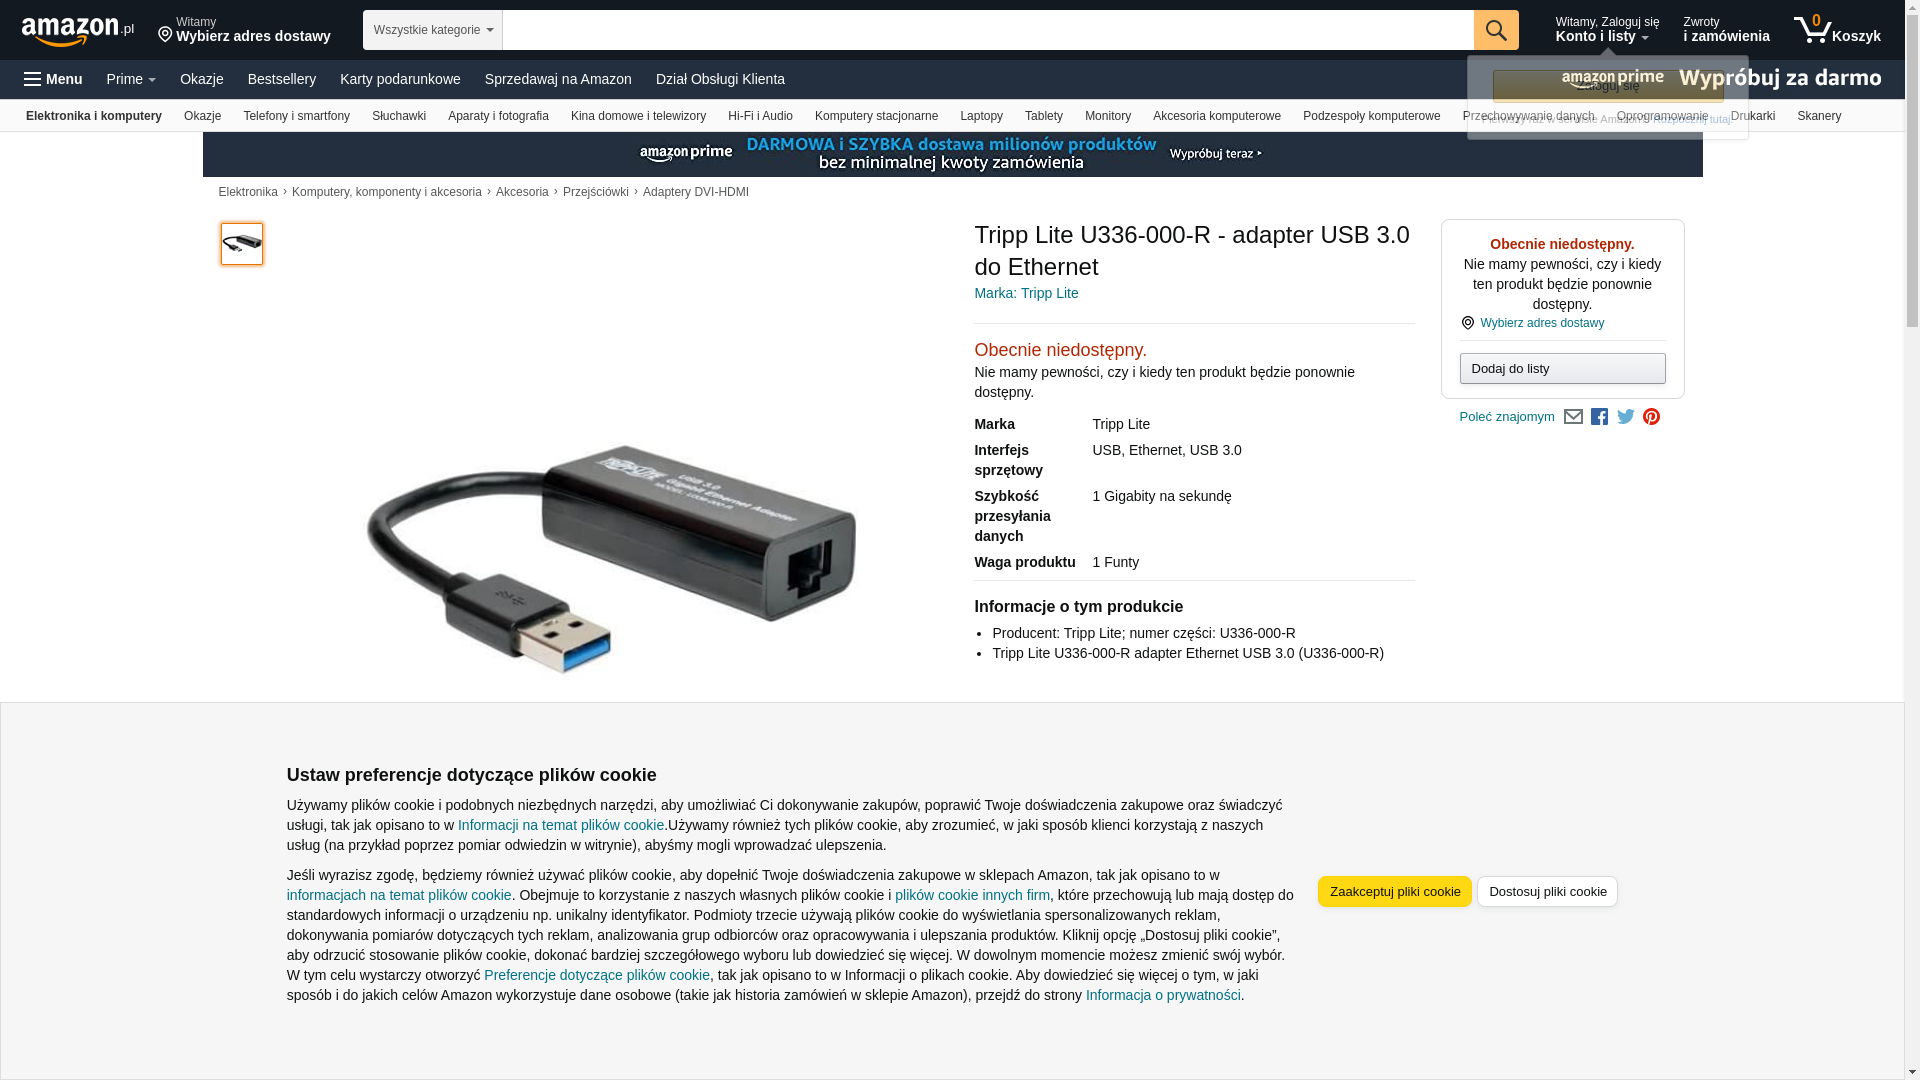Open the Marka: Tripp Lite link
1920x1080 pixels.
[1026, 293]
